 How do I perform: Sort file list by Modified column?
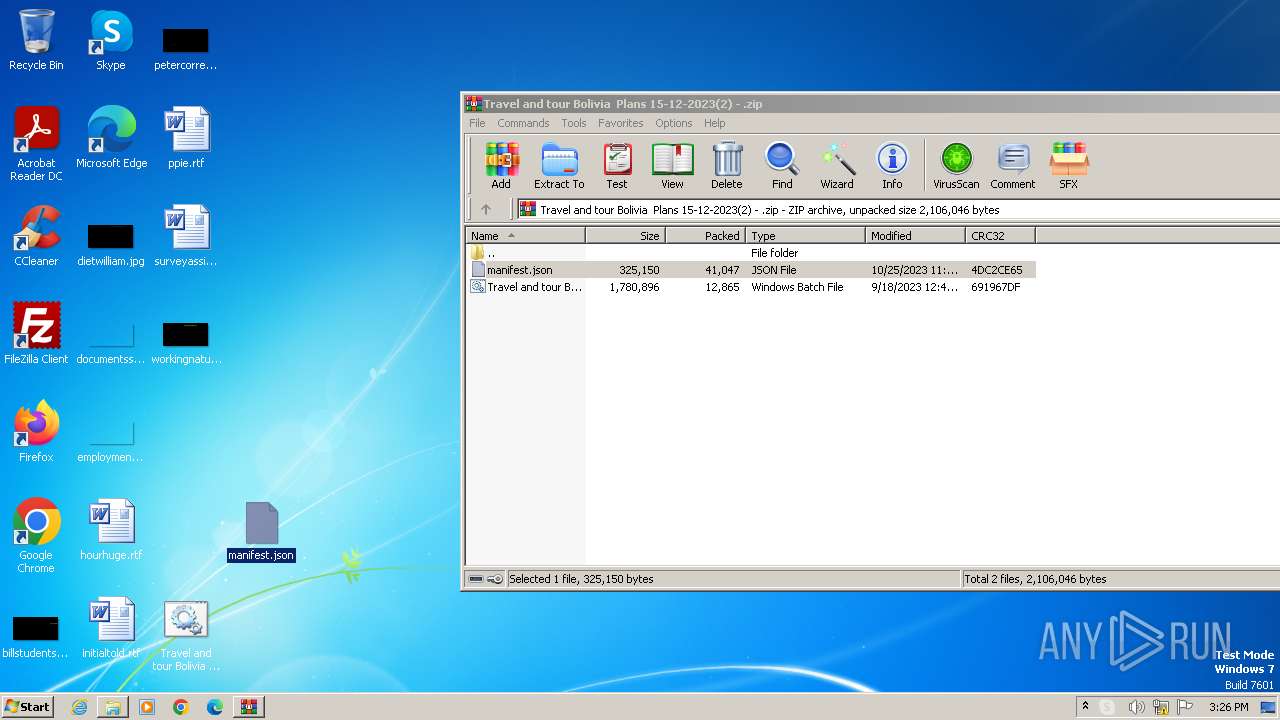[x=916, y=236]
